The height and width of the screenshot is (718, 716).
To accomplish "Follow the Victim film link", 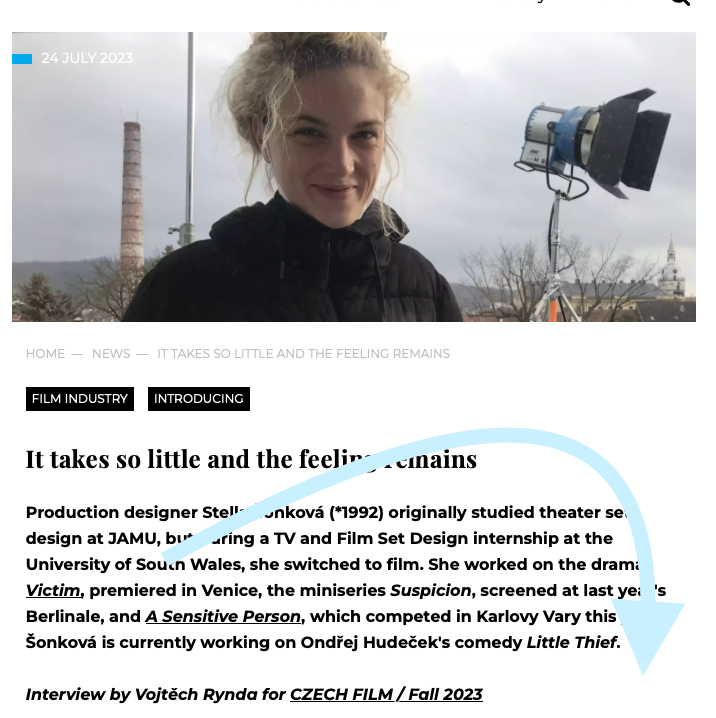I will [x=53, y=591].
